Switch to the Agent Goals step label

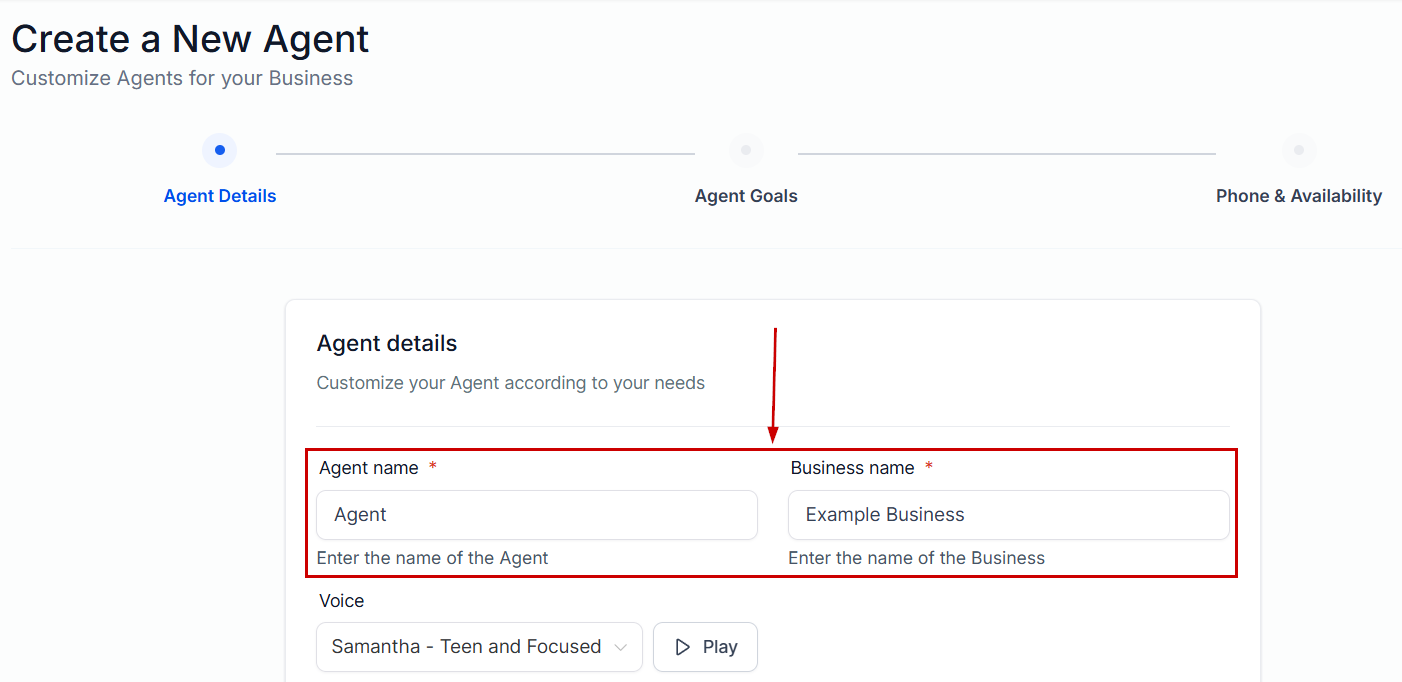coord(746,196)
